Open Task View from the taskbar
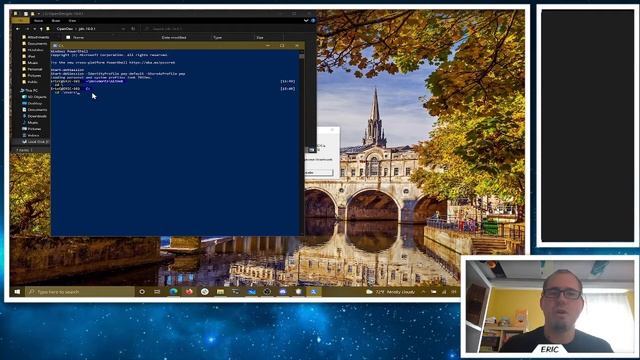Image resolution: width=640 pixels, height=360 pixels. pyautogui.click(x=157, y=292)
